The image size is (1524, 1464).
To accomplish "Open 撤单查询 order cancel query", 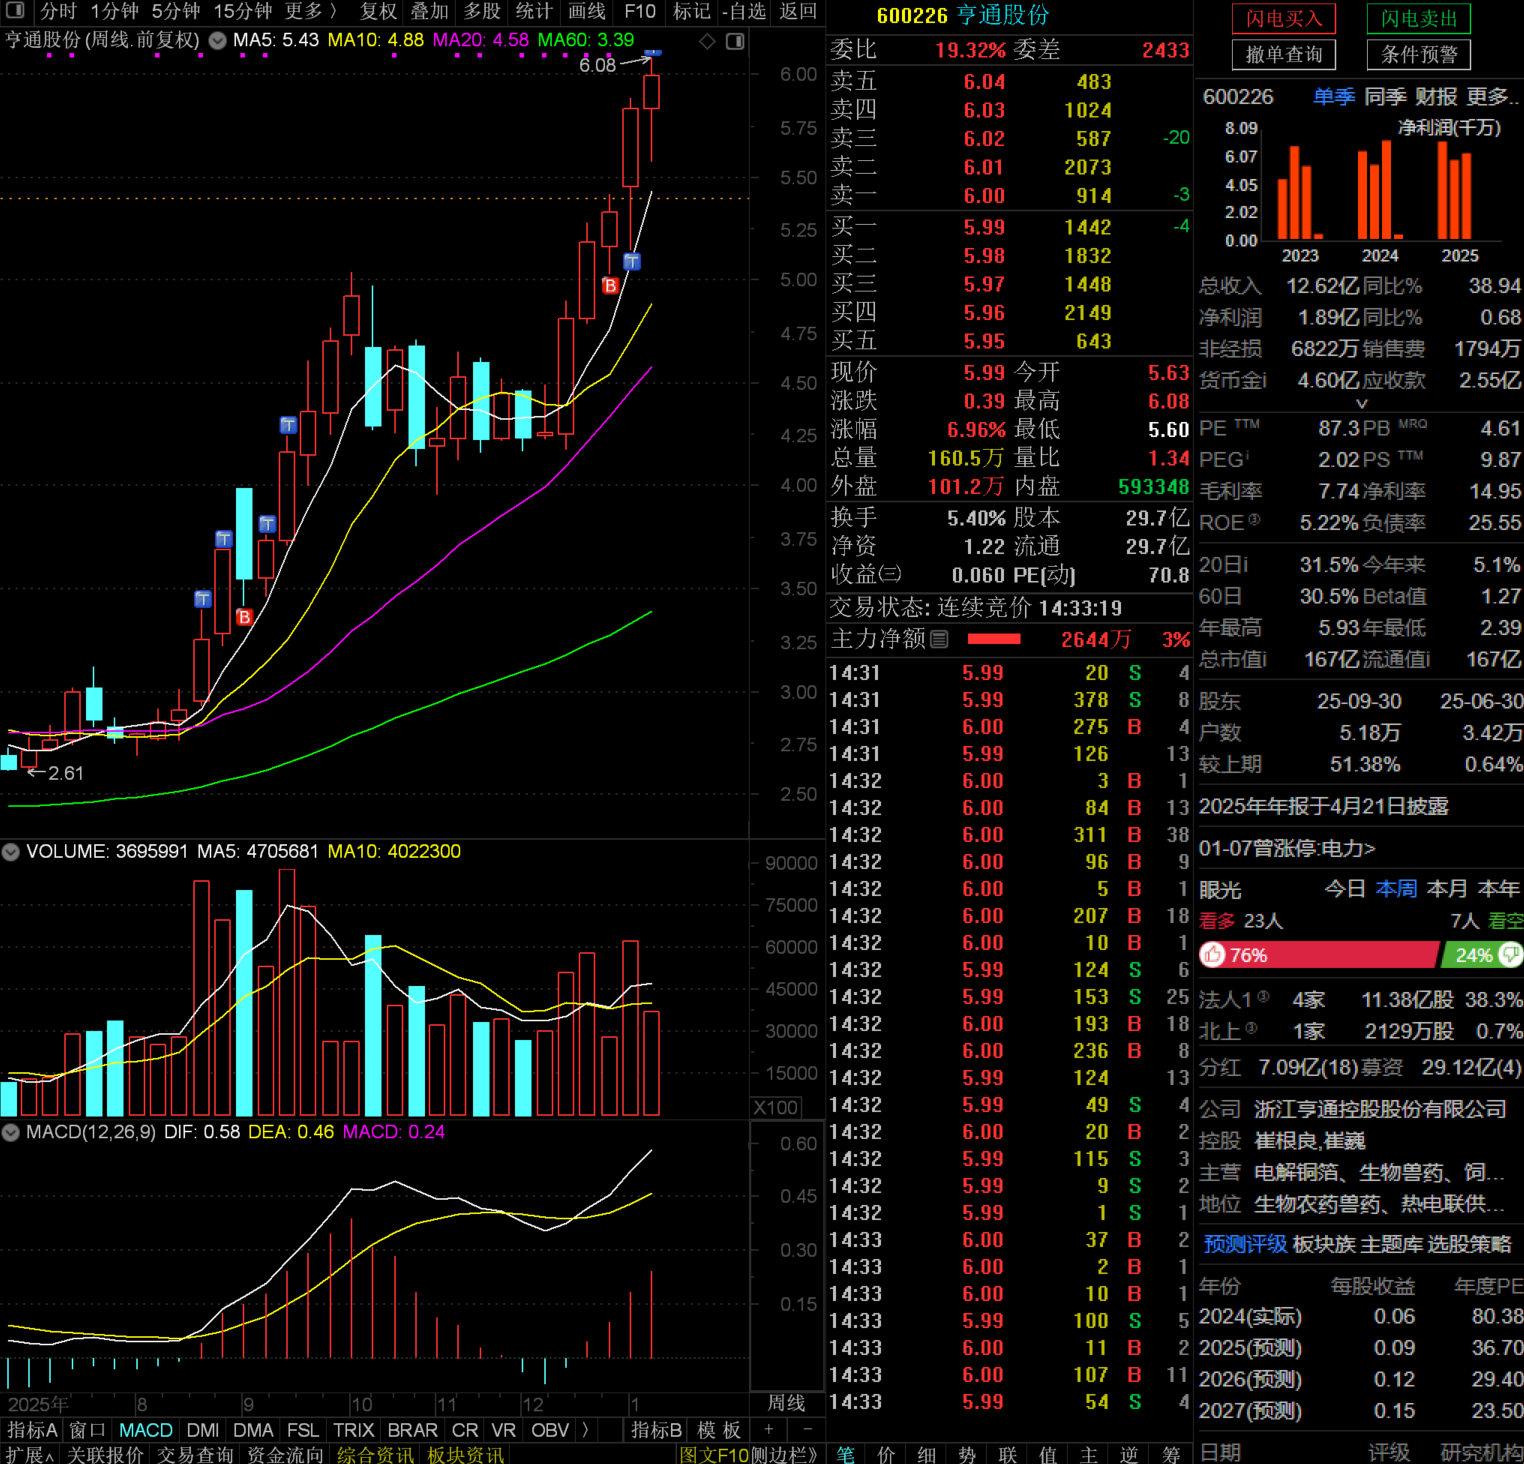I will pyautogui.click(x=1284, y=55).
